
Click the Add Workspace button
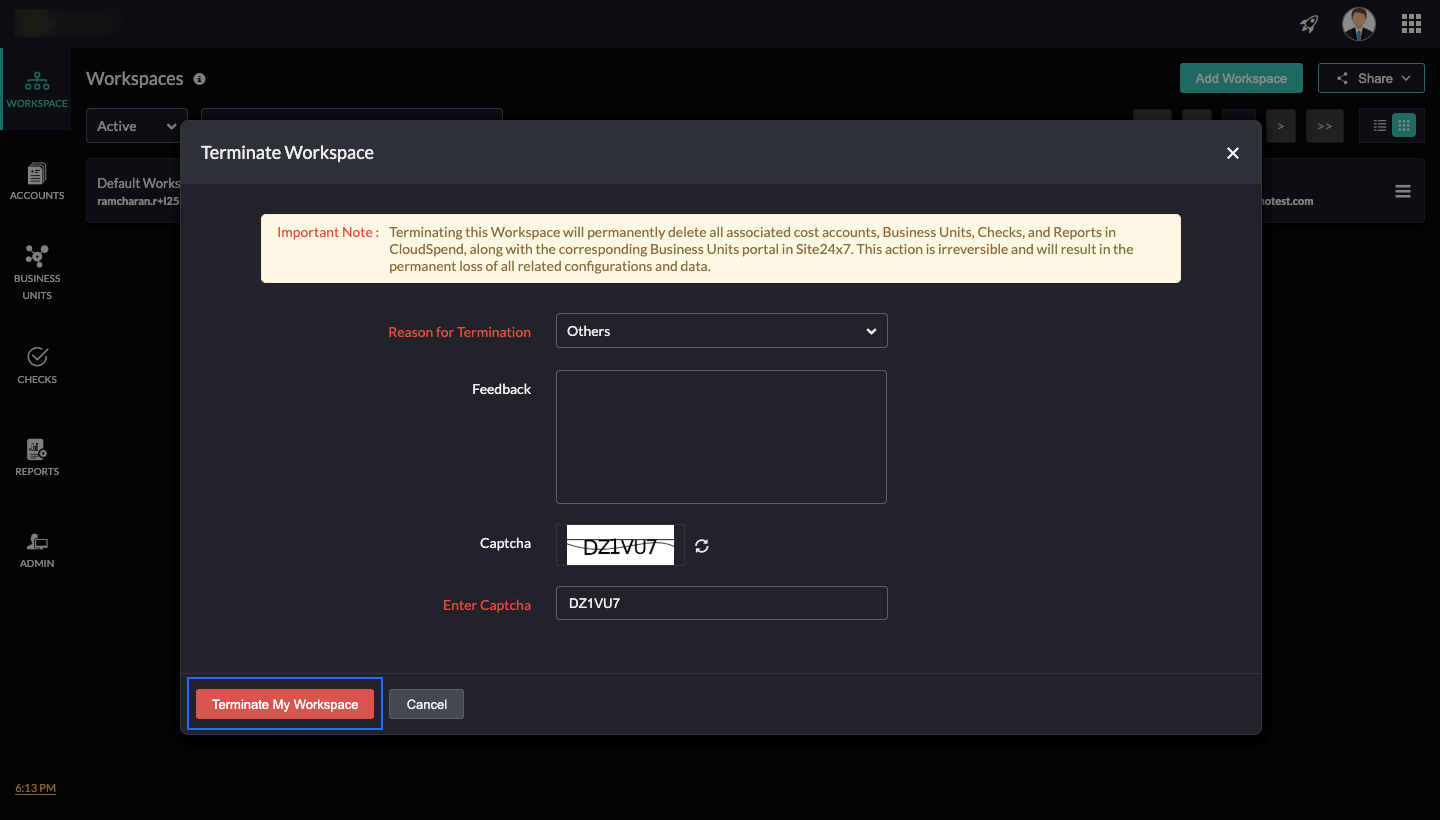(x=1241, y=78)
